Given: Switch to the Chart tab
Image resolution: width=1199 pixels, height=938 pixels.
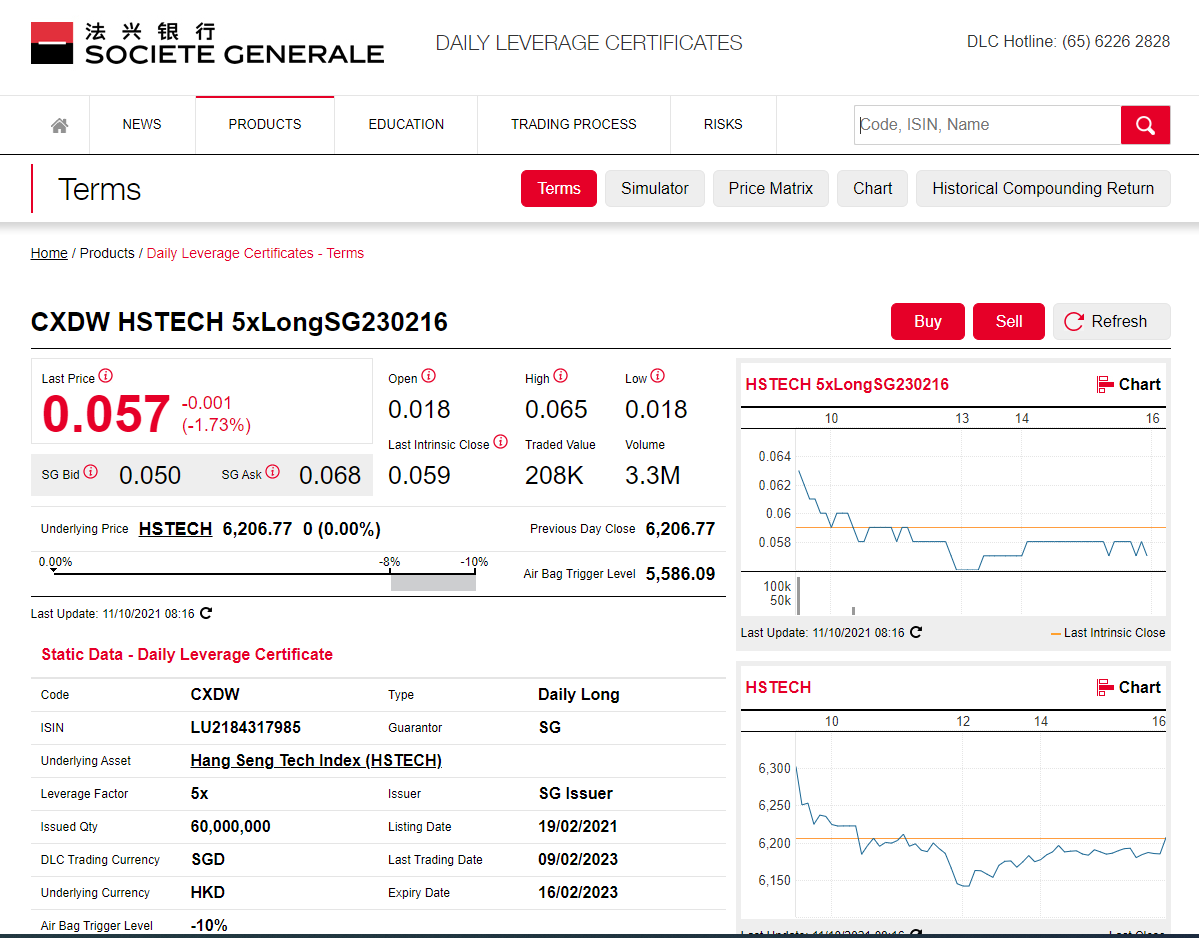Looking at the screenshot, I should click(872, 189).
